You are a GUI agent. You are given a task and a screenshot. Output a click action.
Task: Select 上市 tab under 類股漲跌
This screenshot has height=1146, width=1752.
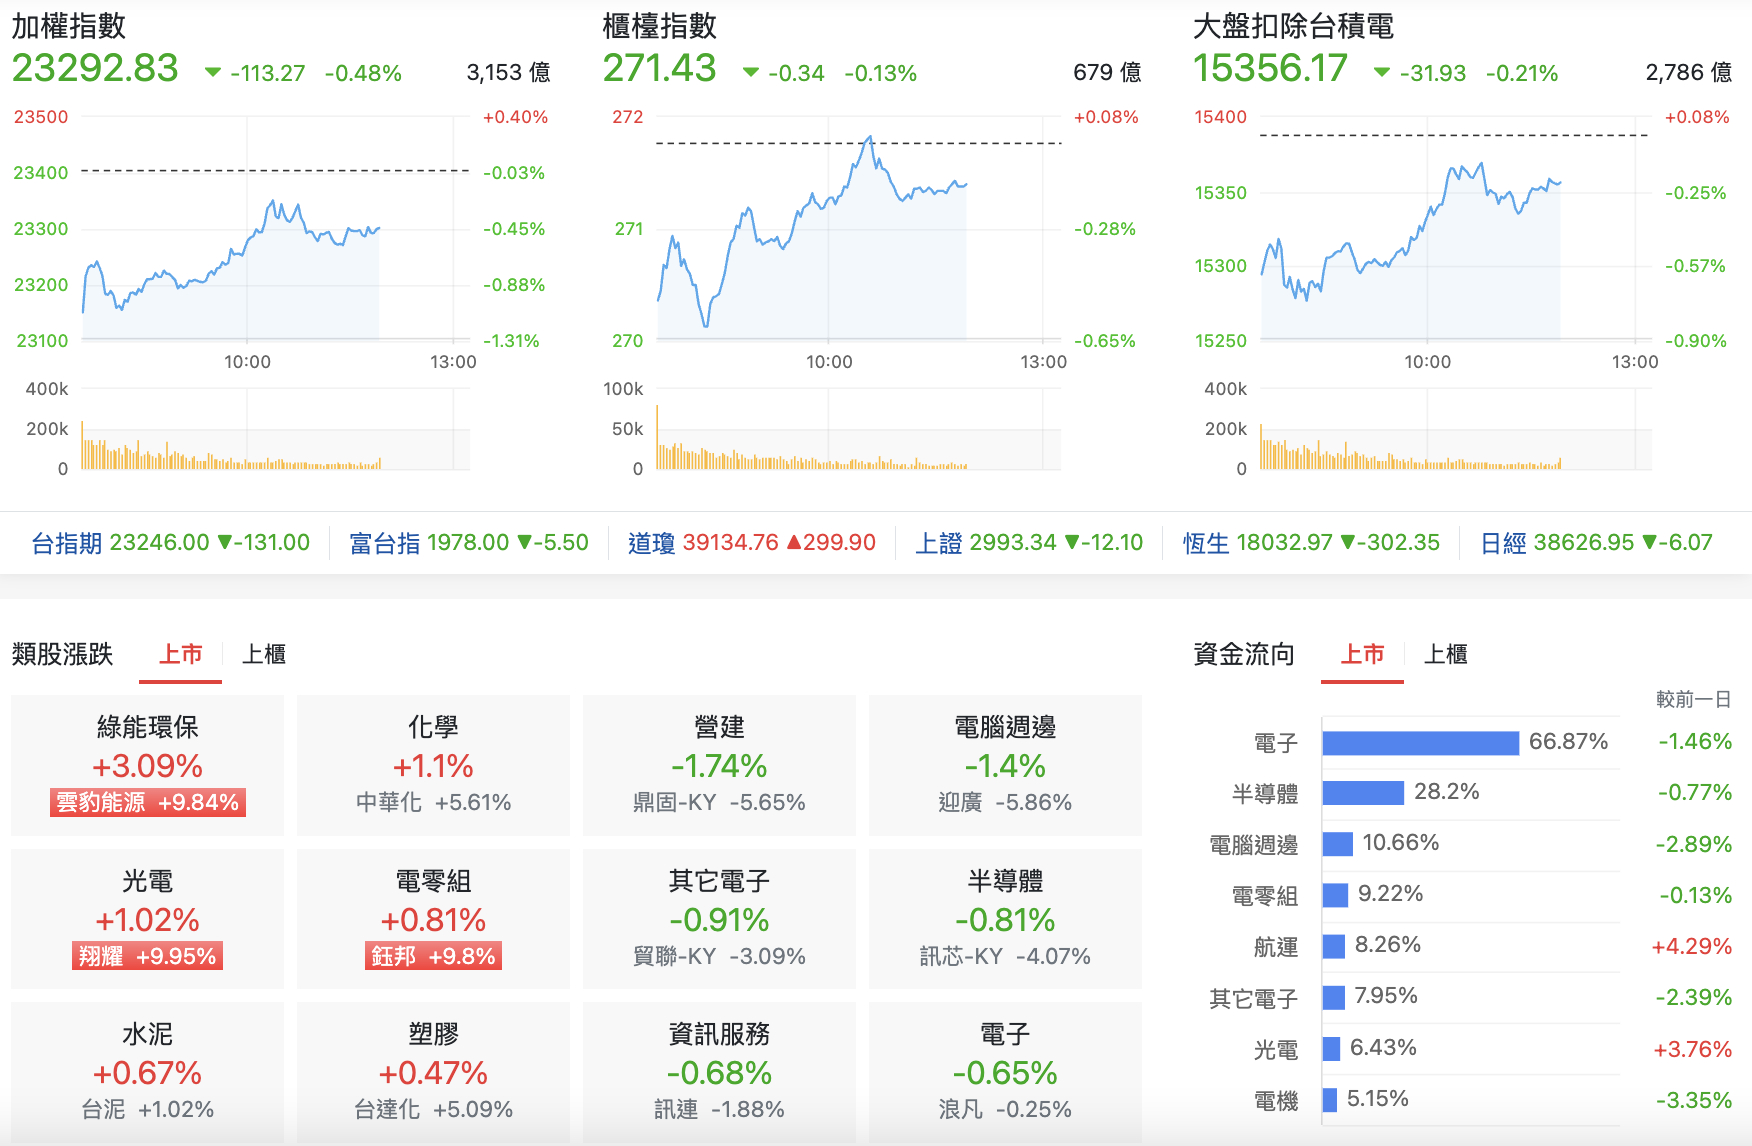coord(181,654)
